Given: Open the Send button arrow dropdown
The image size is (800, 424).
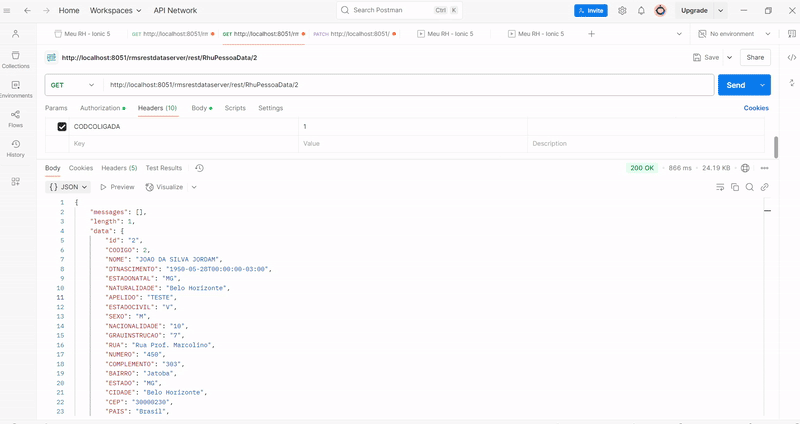Looking at the screenshot, I should click(762, 85).
